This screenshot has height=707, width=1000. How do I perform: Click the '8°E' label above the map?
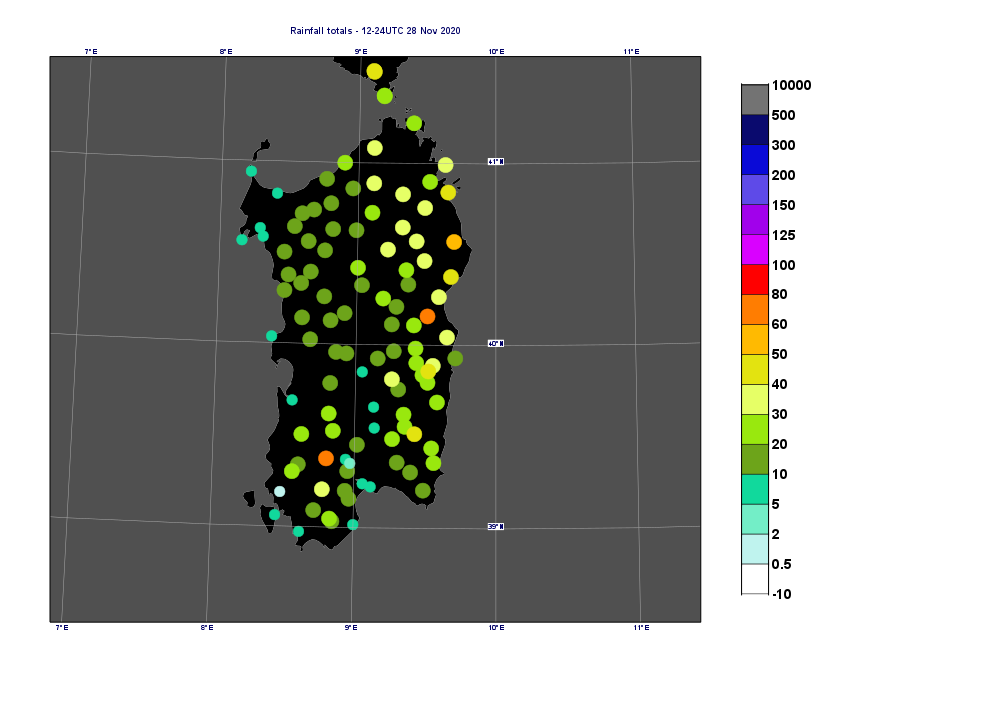tap(226, 52)
